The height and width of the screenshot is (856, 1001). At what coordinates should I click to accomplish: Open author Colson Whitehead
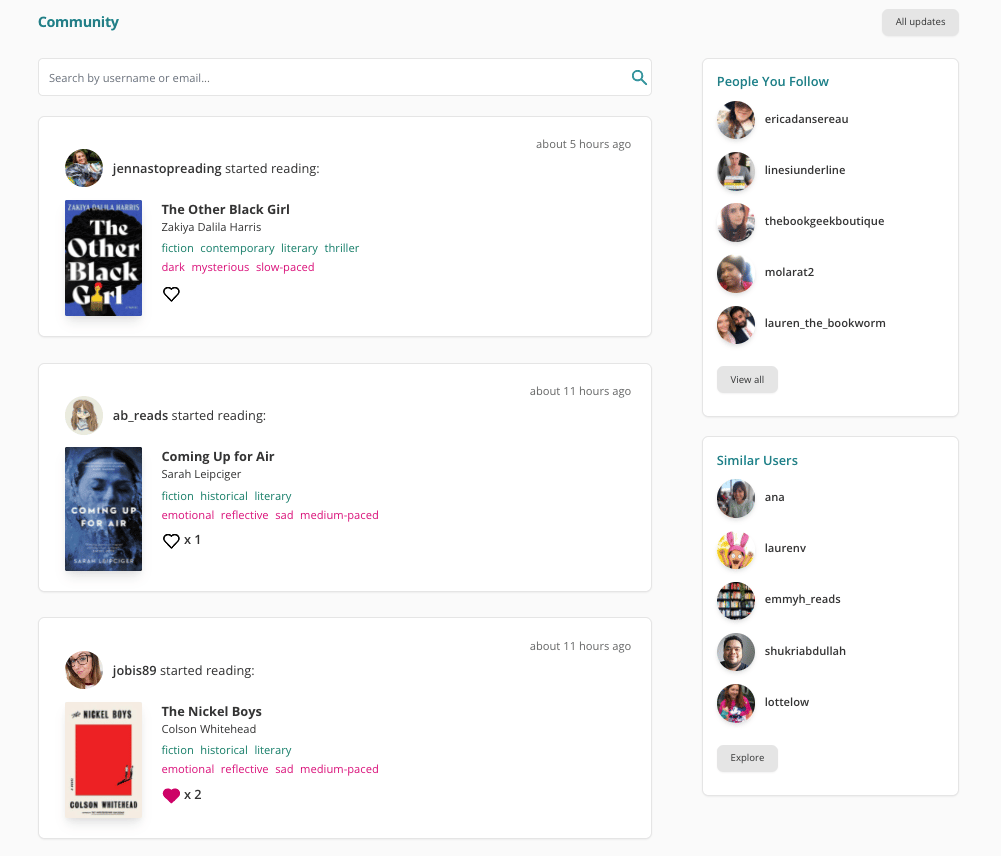tap(209, 729)
